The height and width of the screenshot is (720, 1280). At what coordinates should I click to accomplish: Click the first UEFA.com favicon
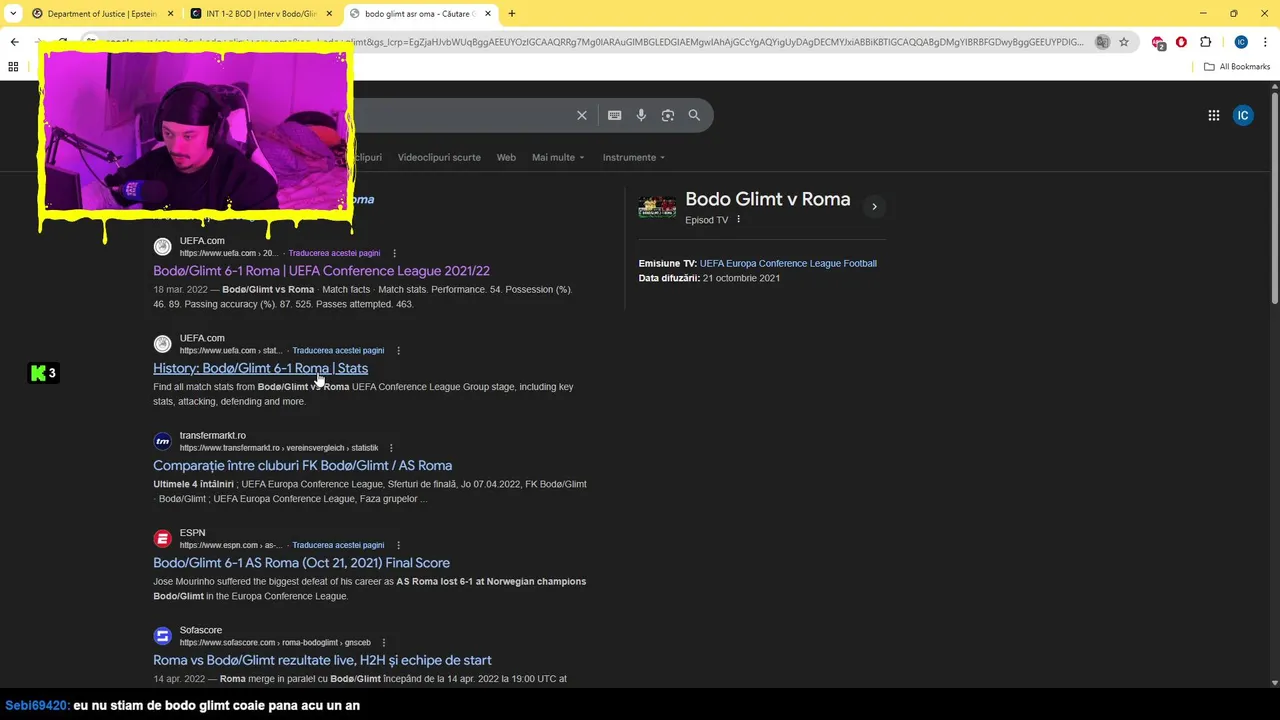(163, 247)
